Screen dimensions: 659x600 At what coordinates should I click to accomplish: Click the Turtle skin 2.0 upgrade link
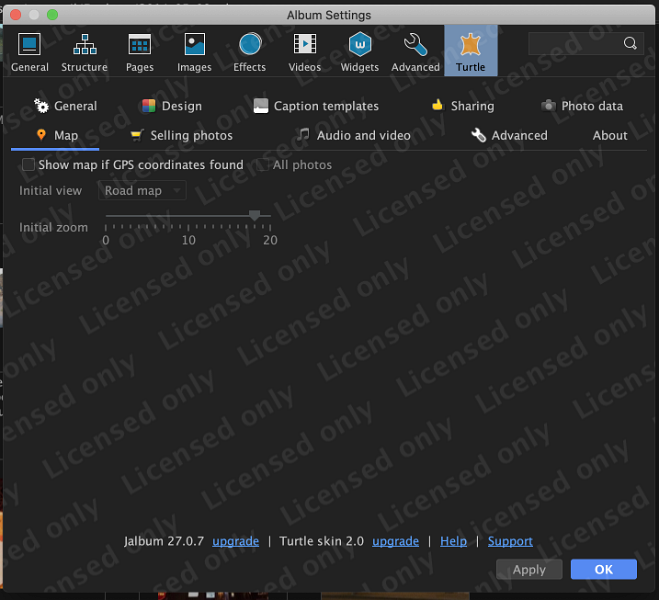395,541
